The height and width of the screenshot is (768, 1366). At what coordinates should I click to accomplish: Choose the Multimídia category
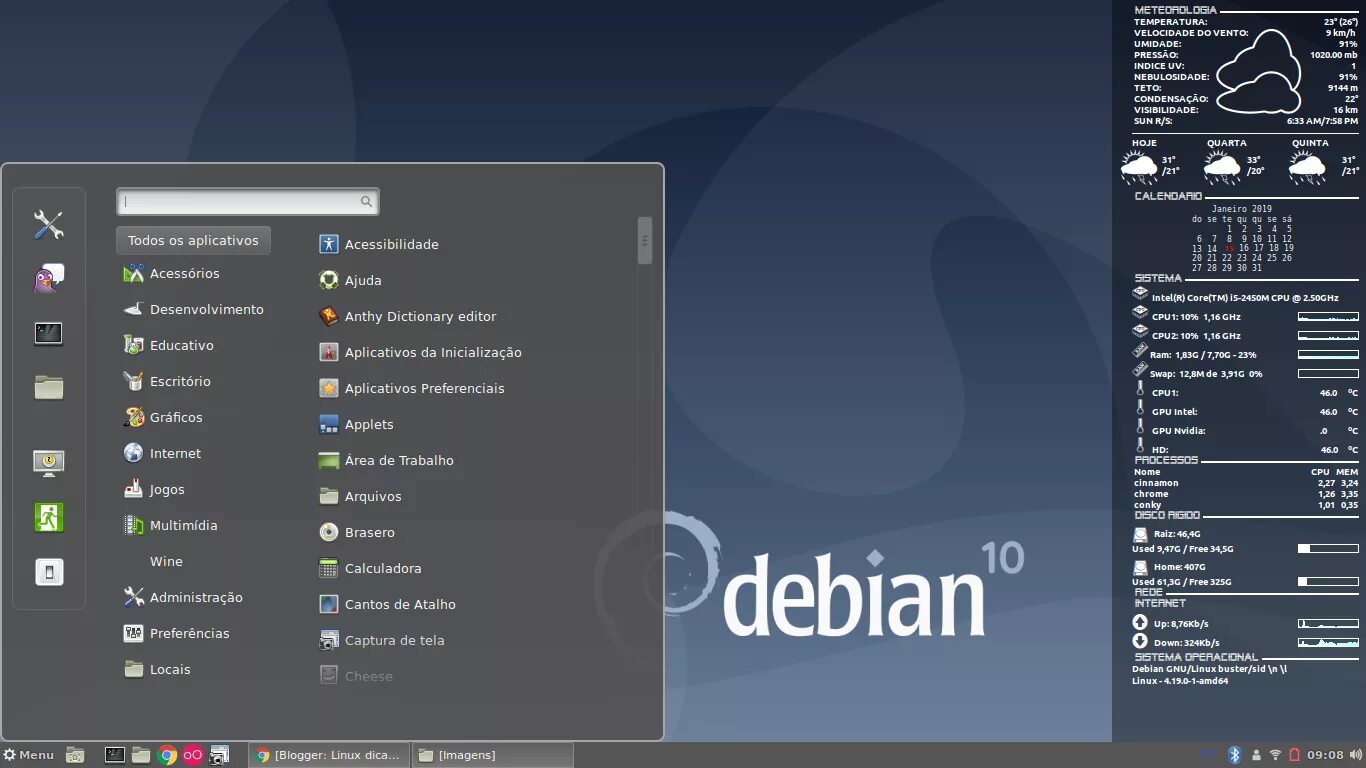tap(170, 525)
